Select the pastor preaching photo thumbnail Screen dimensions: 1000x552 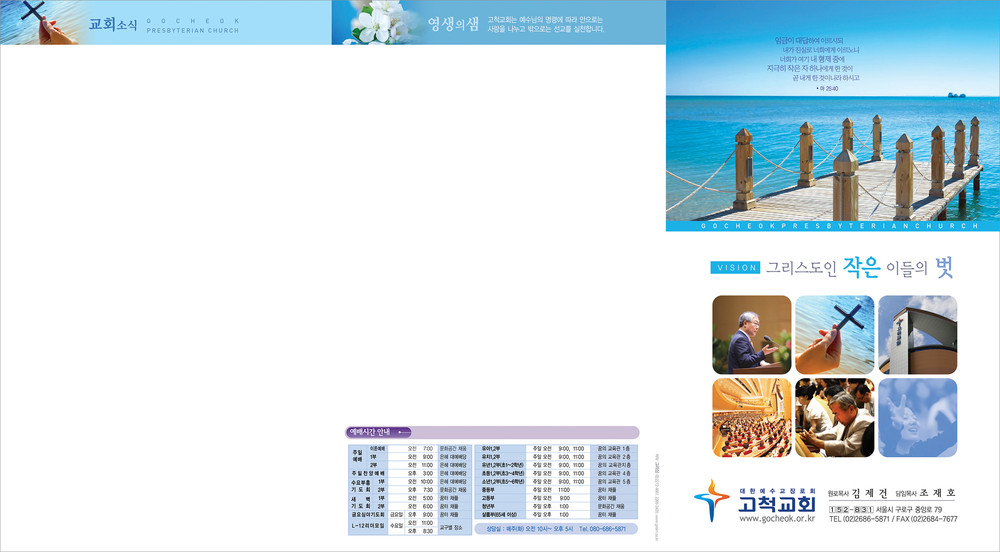751,334
